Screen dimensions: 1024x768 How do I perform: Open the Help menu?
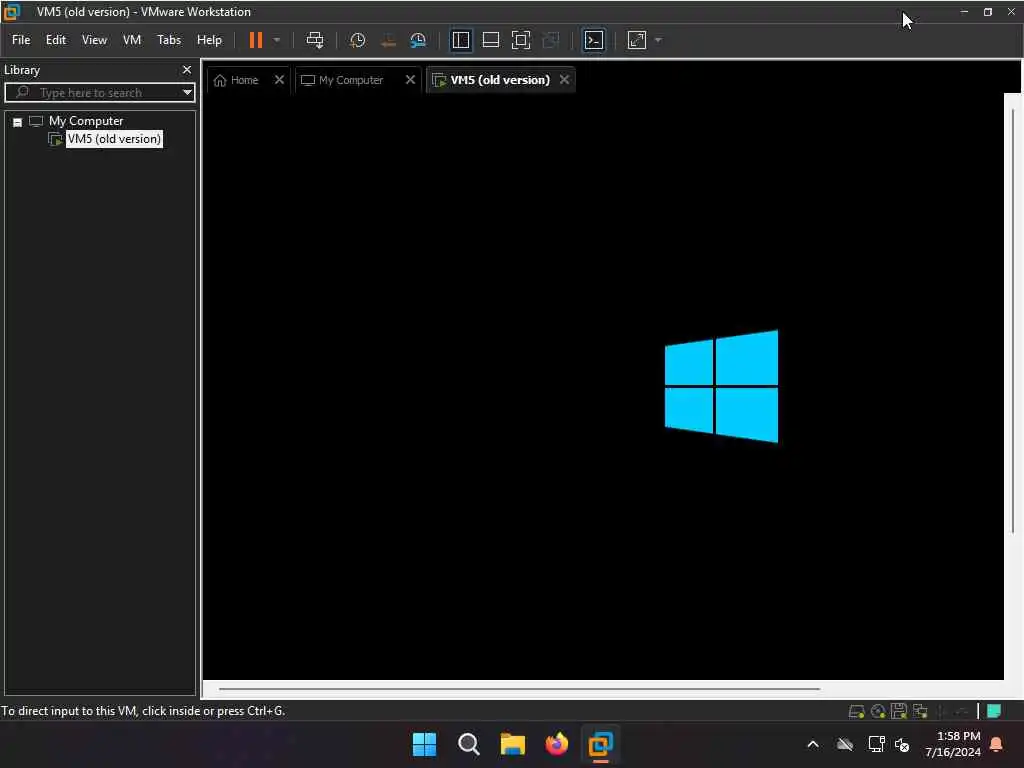209,40
